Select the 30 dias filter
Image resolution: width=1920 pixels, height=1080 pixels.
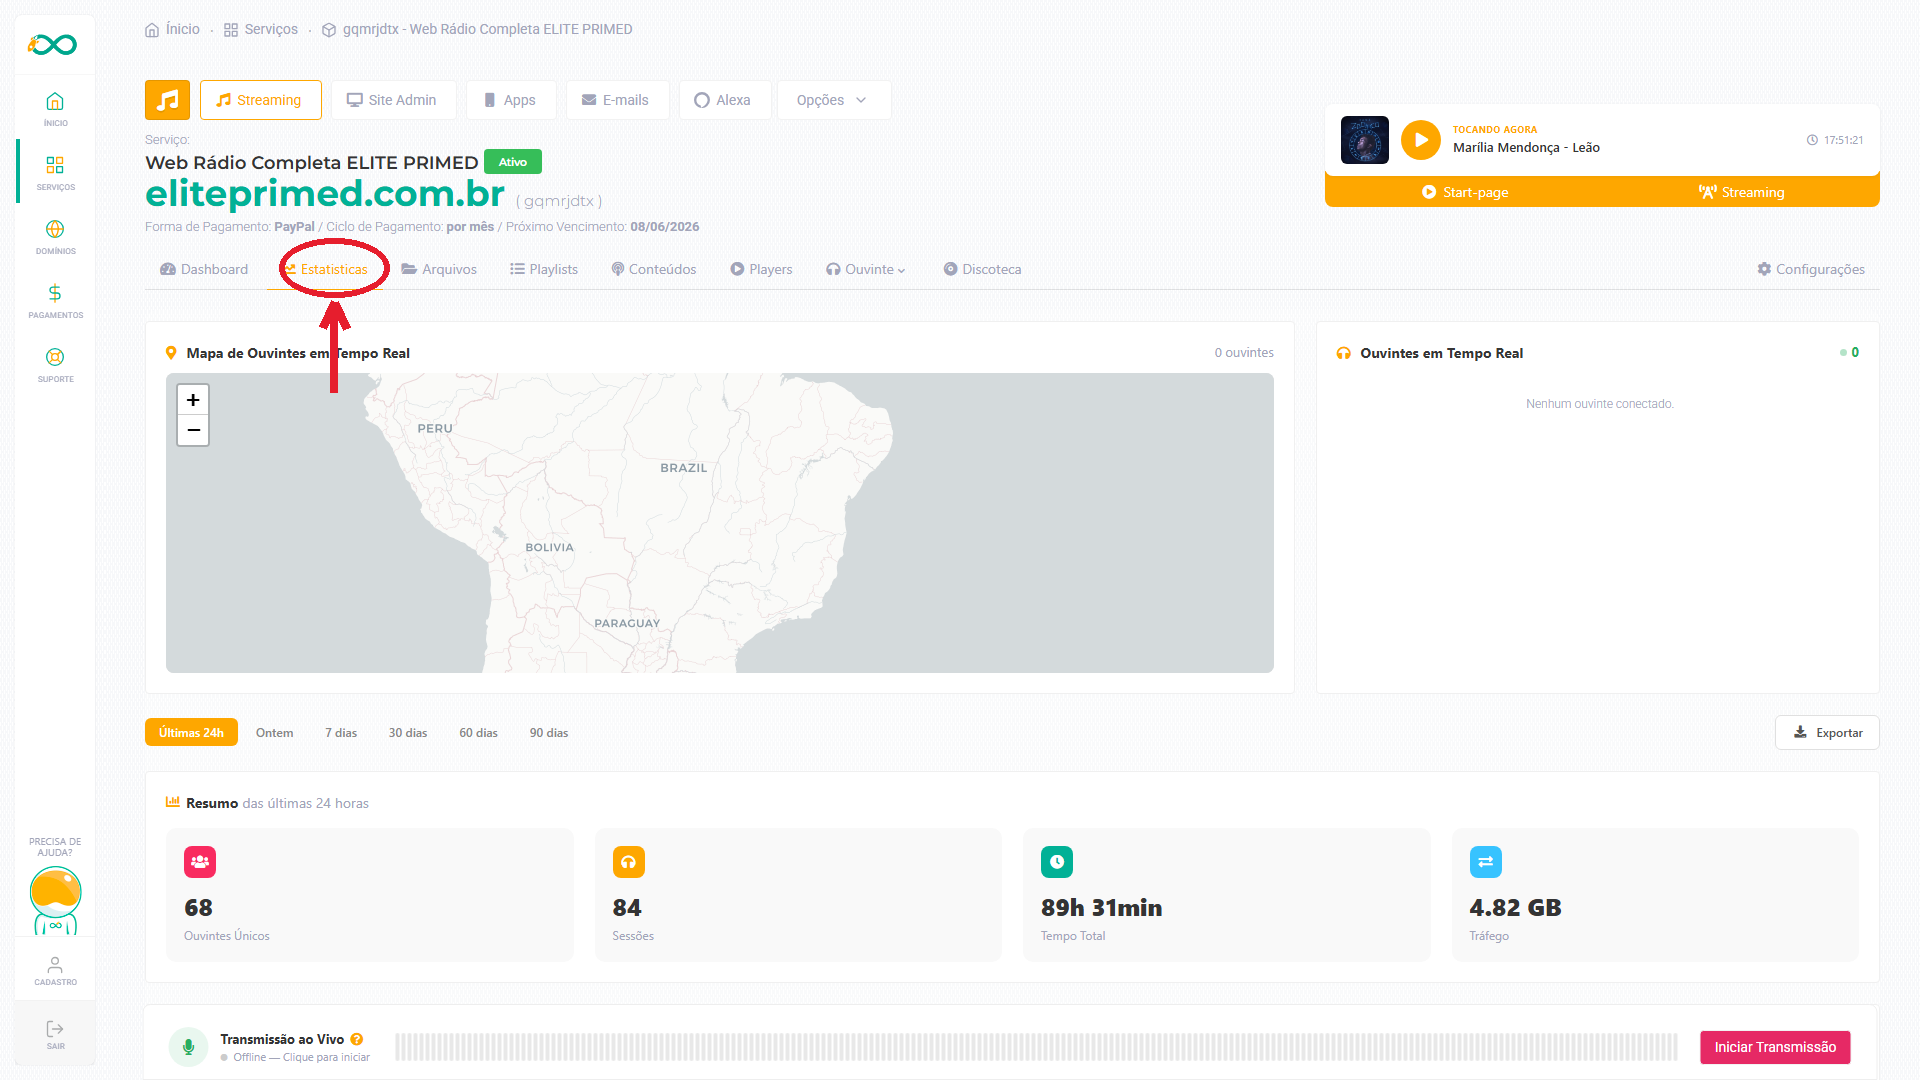(x=408, y=732)
